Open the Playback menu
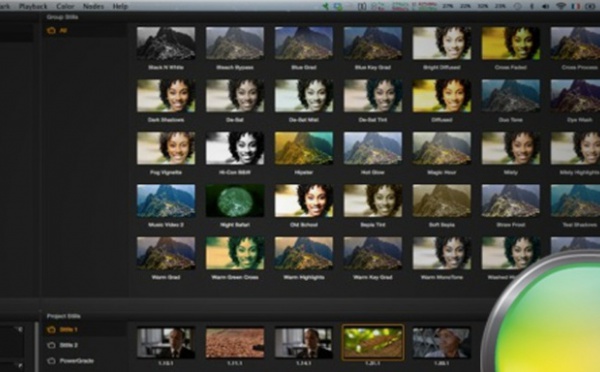The image size is (600, 372). tap(33, 6)
